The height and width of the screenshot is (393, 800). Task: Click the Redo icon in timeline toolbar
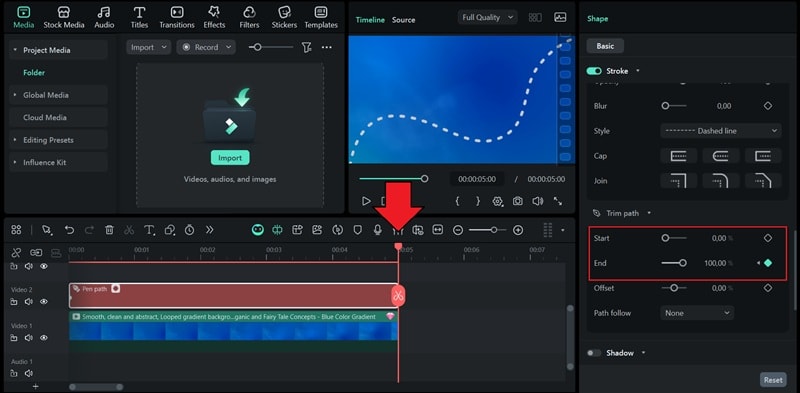[x=89, y=230]
